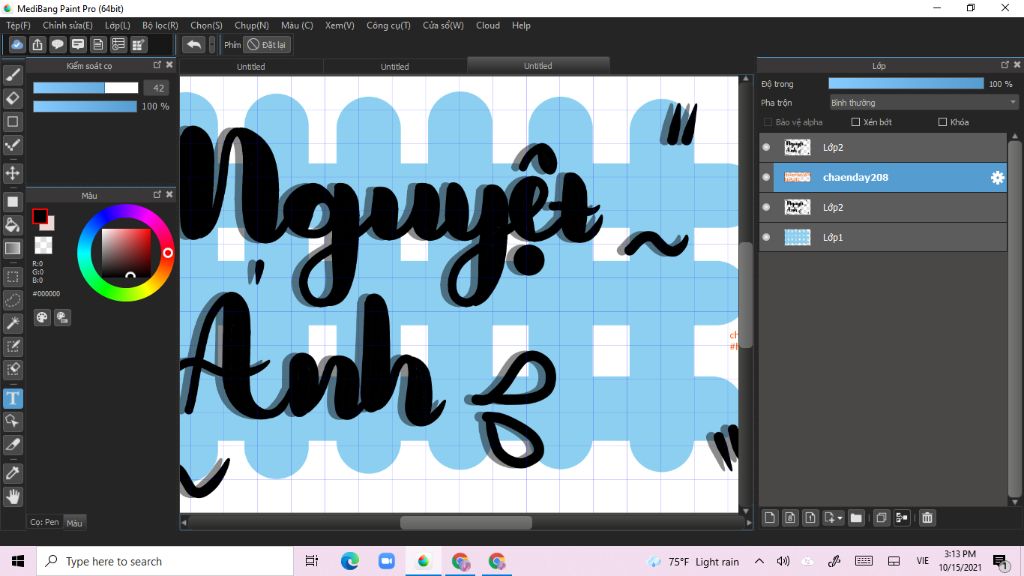Show hidden system tray icons
The height and width of the screenshot is (576, 1024).
759,561
